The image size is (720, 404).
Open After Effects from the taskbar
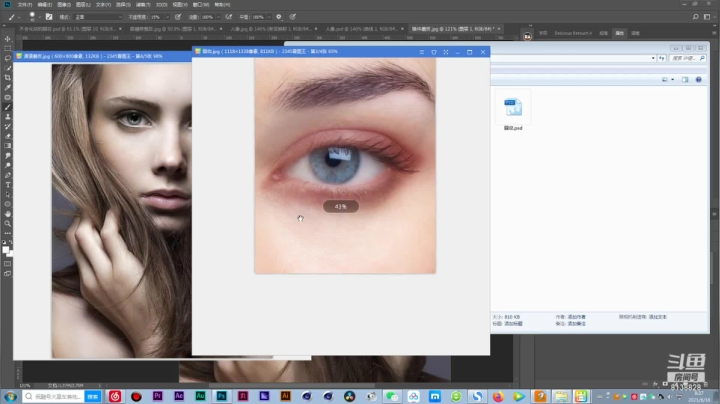[x=179, y=396]
